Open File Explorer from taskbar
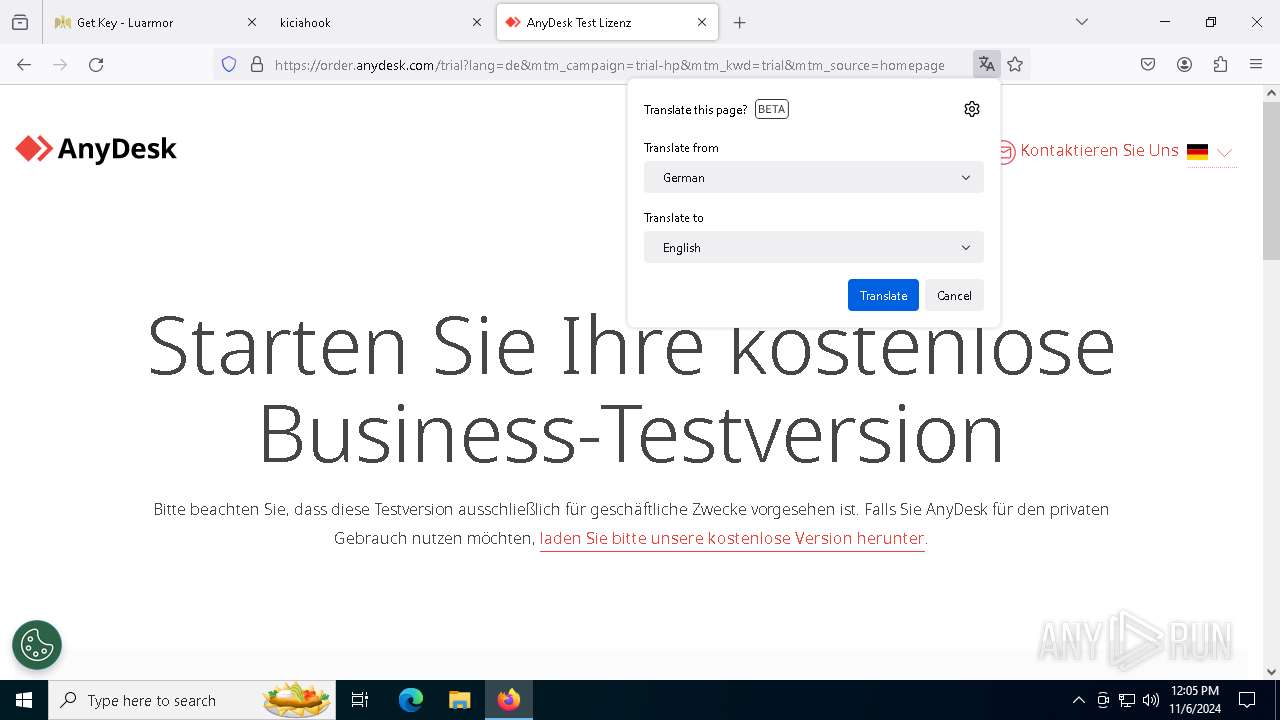 (x=459, y=700)
